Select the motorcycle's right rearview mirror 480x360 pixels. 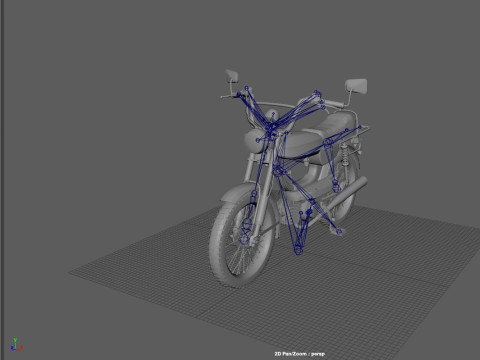pos(356,86)
